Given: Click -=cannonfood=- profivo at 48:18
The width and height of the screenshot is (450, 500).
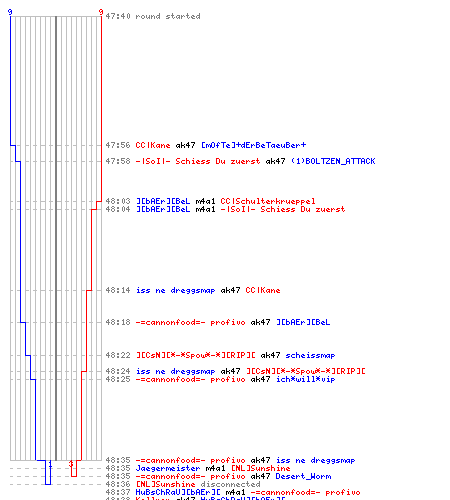Looking at the screenshot, I should point(190,322).
